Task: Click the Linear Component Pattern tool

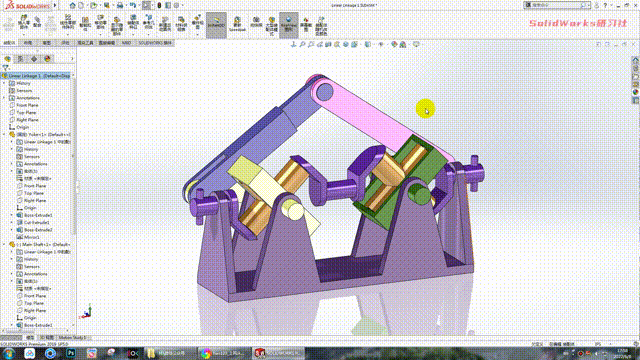Action: [68, 22]
